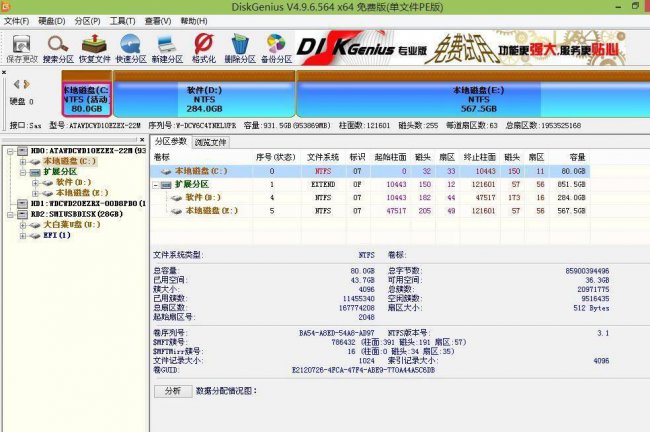Image resolution: width=650 pixels, height=432 pixels.
Task: Open the 文件(F) menu
Action: click(17, 21)
